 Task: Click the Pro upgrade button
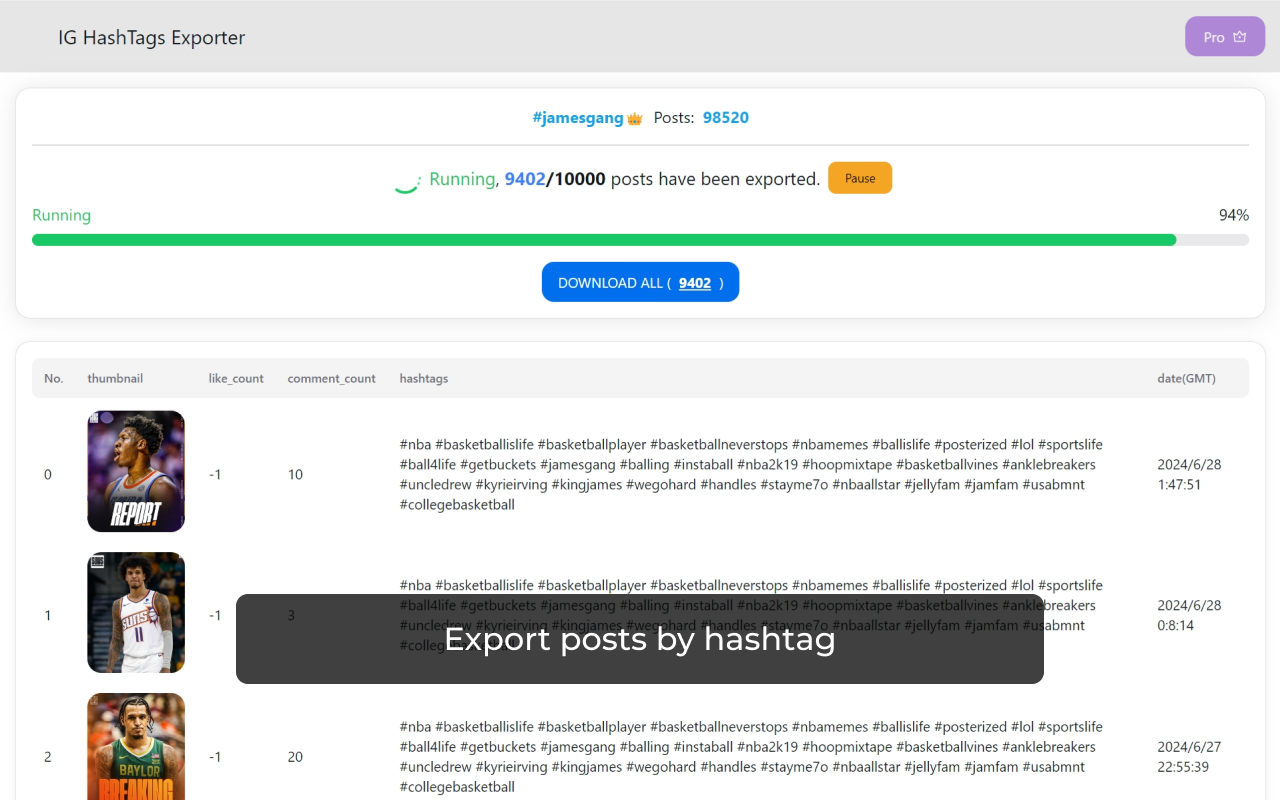[x=1224, y=37]
